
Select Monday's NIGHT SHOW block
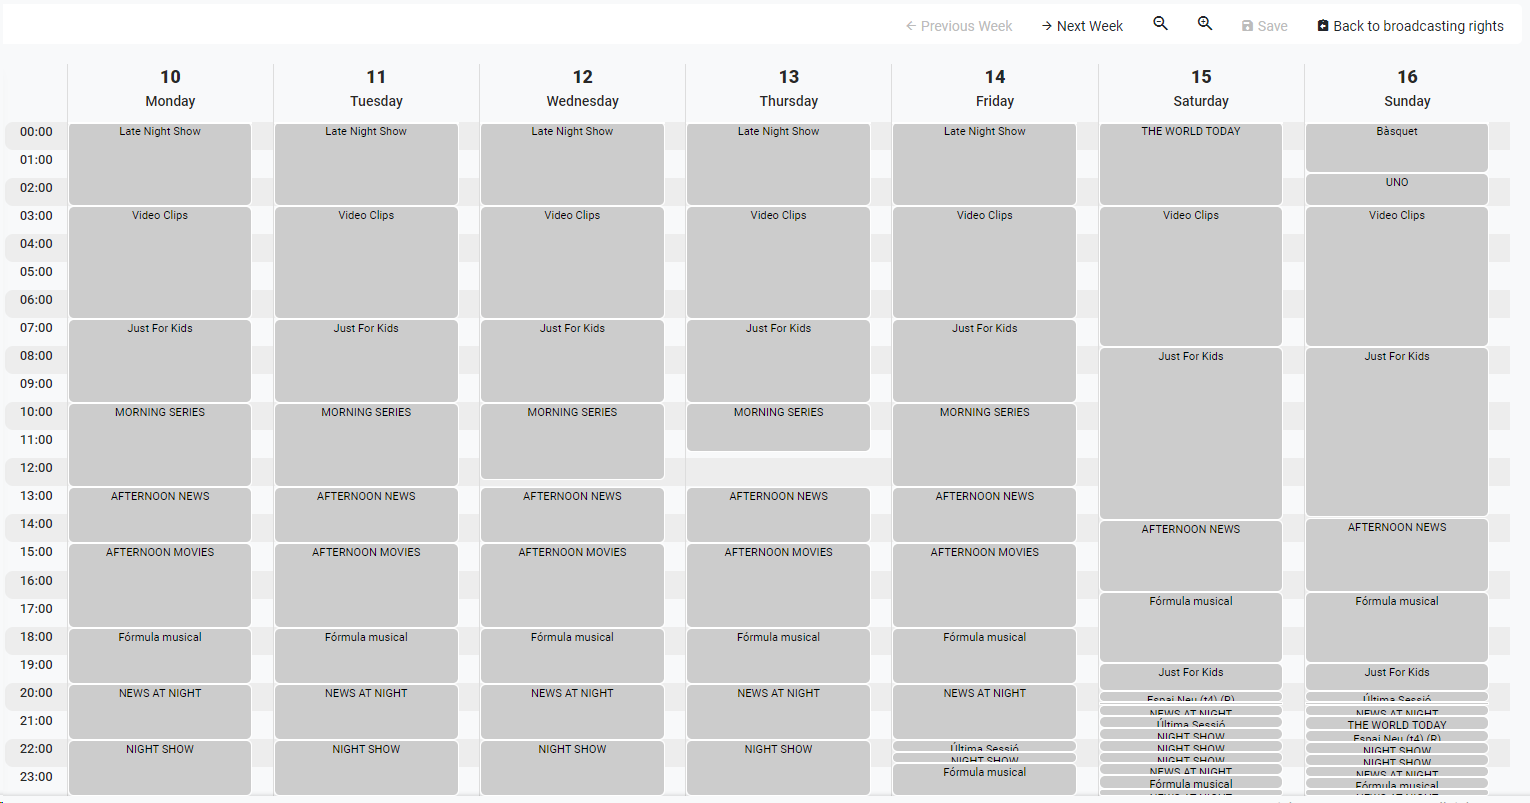click(x=160, y=767)
